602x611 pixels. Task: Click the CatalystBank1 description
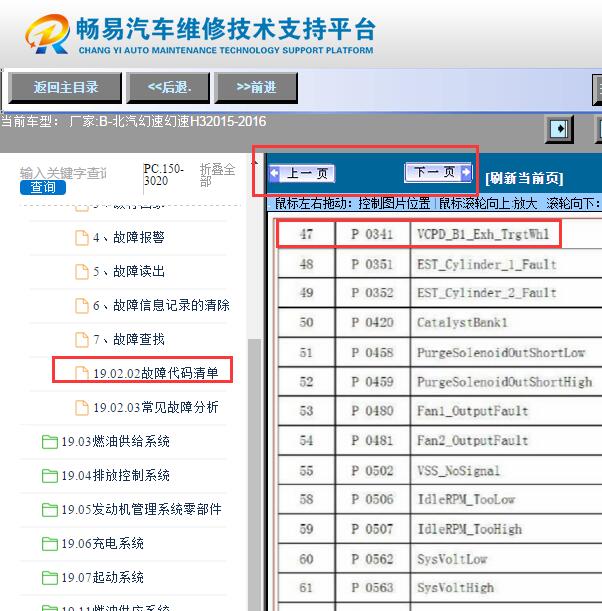coord(462,323)
